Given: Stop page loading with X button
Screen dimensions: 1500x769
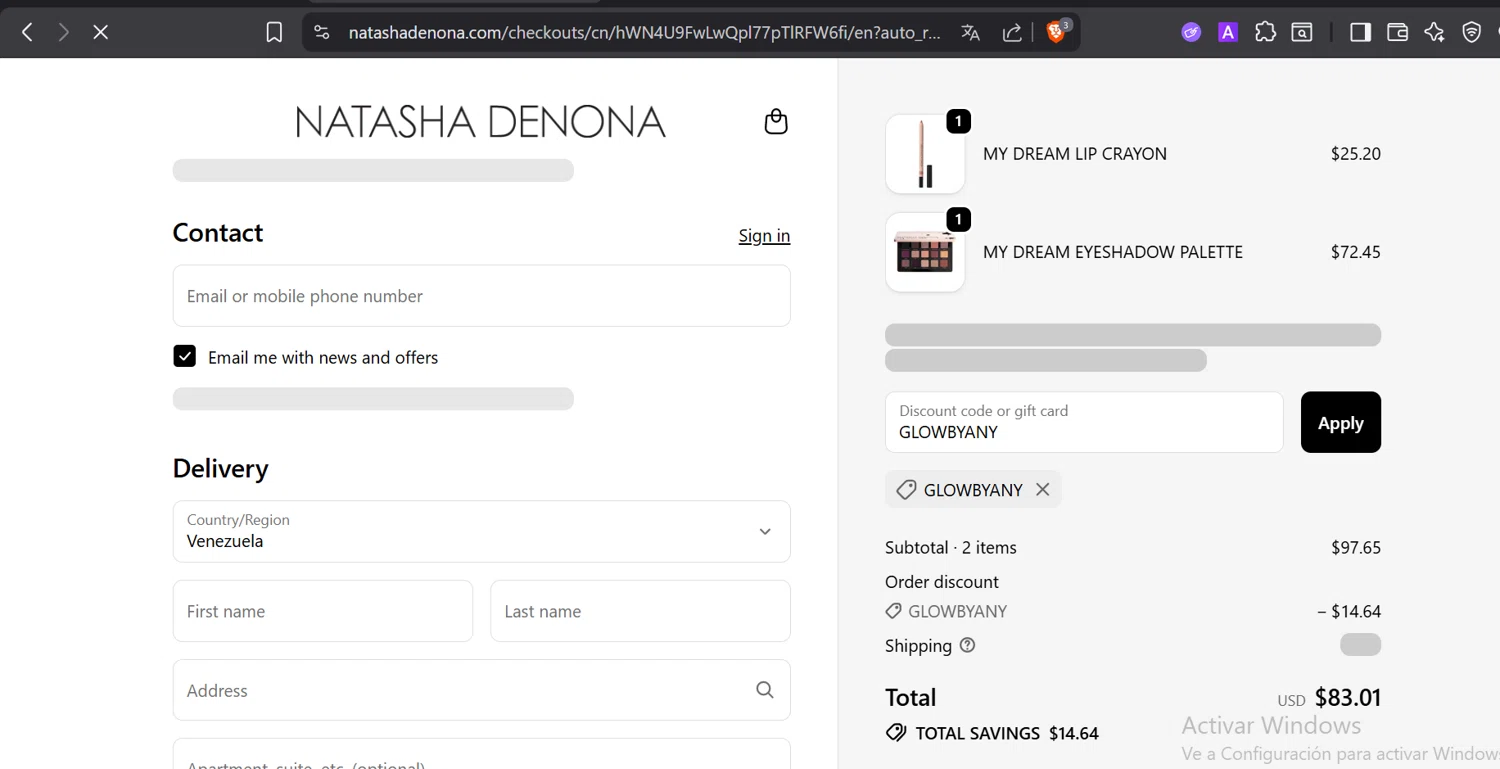Looking at the screenshot, I should pos(100,32).
